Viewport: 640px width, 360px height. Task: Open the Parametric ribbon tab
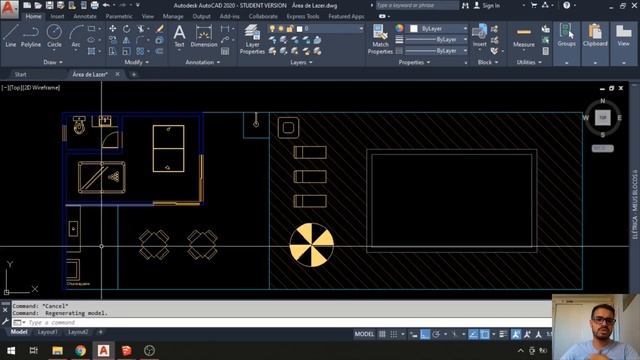click(x=119, y=17)
